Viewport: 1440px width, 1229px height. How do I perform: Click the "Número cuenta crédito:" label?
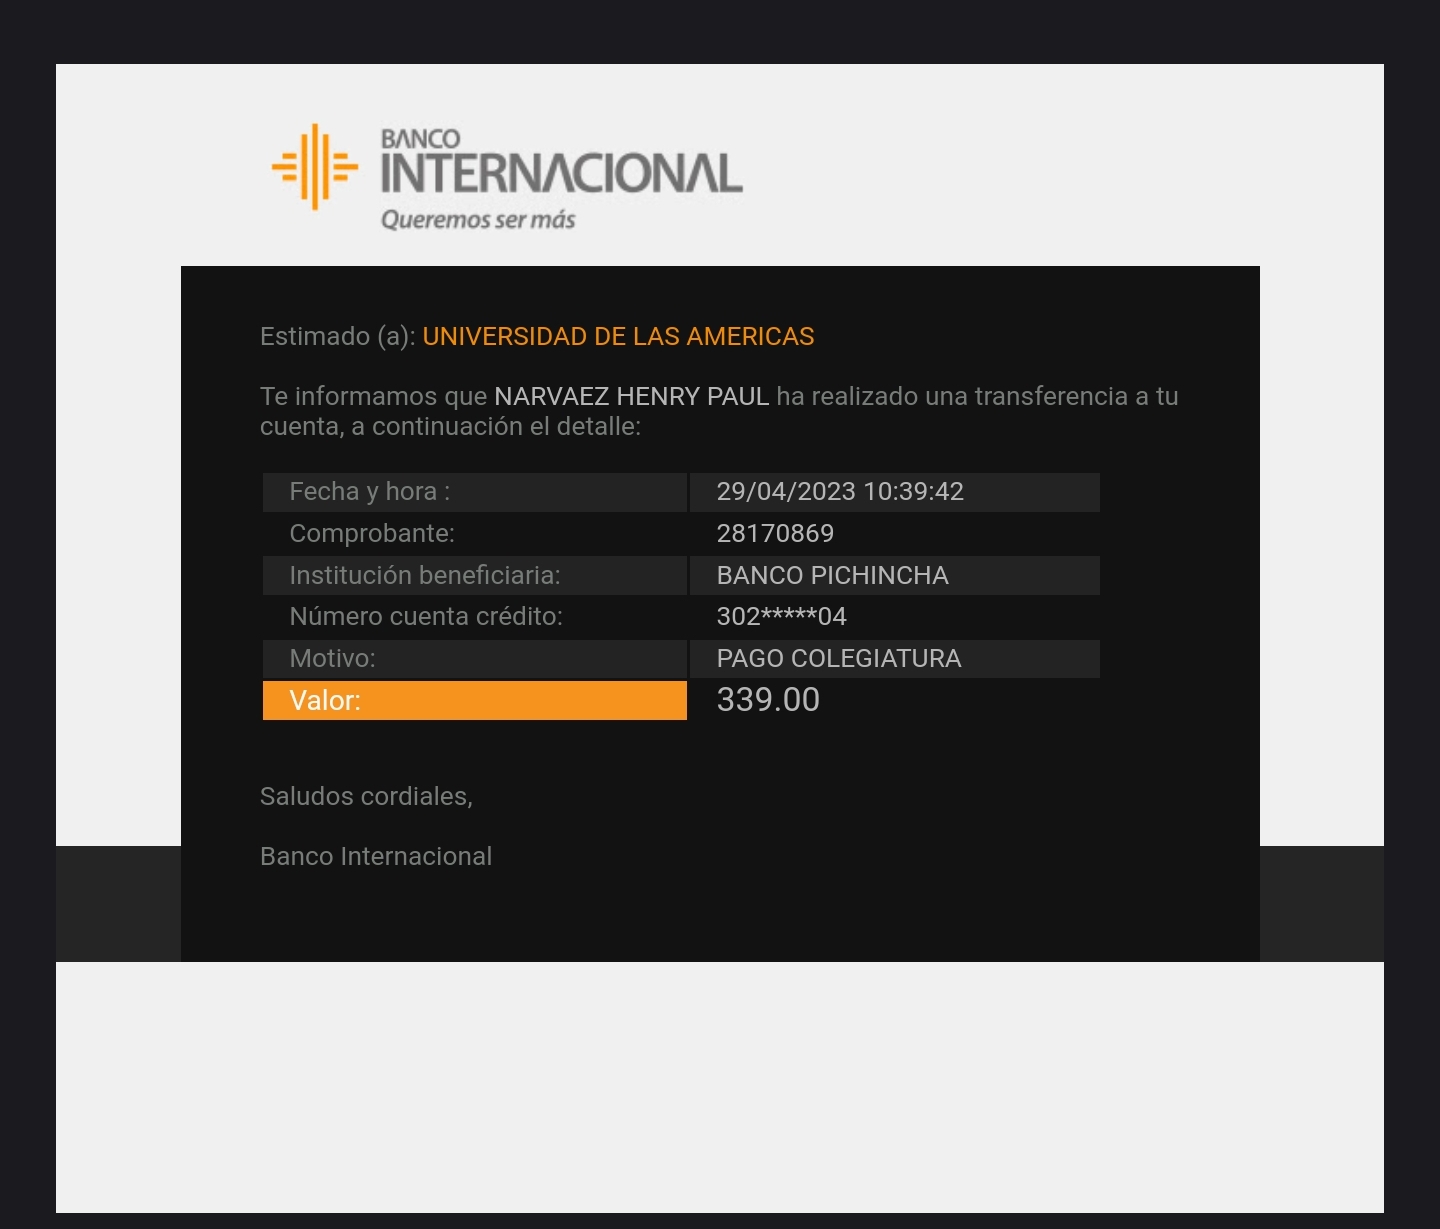(425, 617)
